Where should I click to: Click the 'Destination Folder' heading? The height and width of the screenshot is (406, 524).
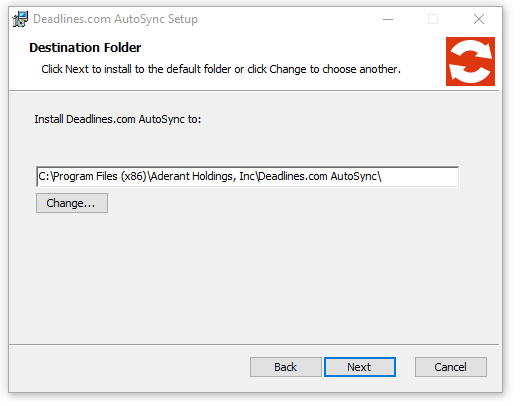point(87,48)
